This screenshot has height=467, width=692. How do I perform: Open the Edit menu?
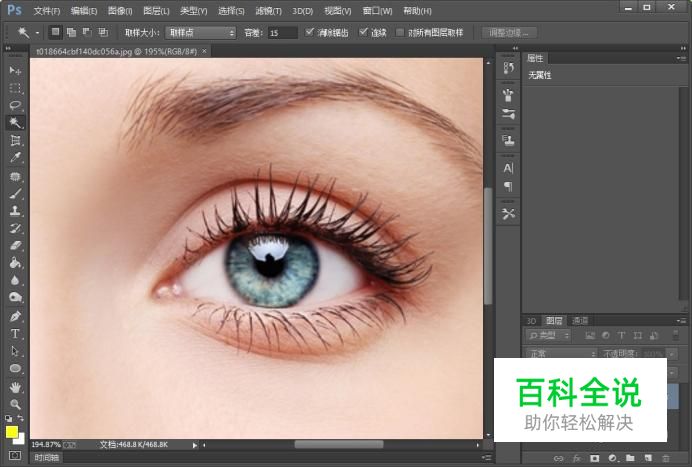(84, 11)
